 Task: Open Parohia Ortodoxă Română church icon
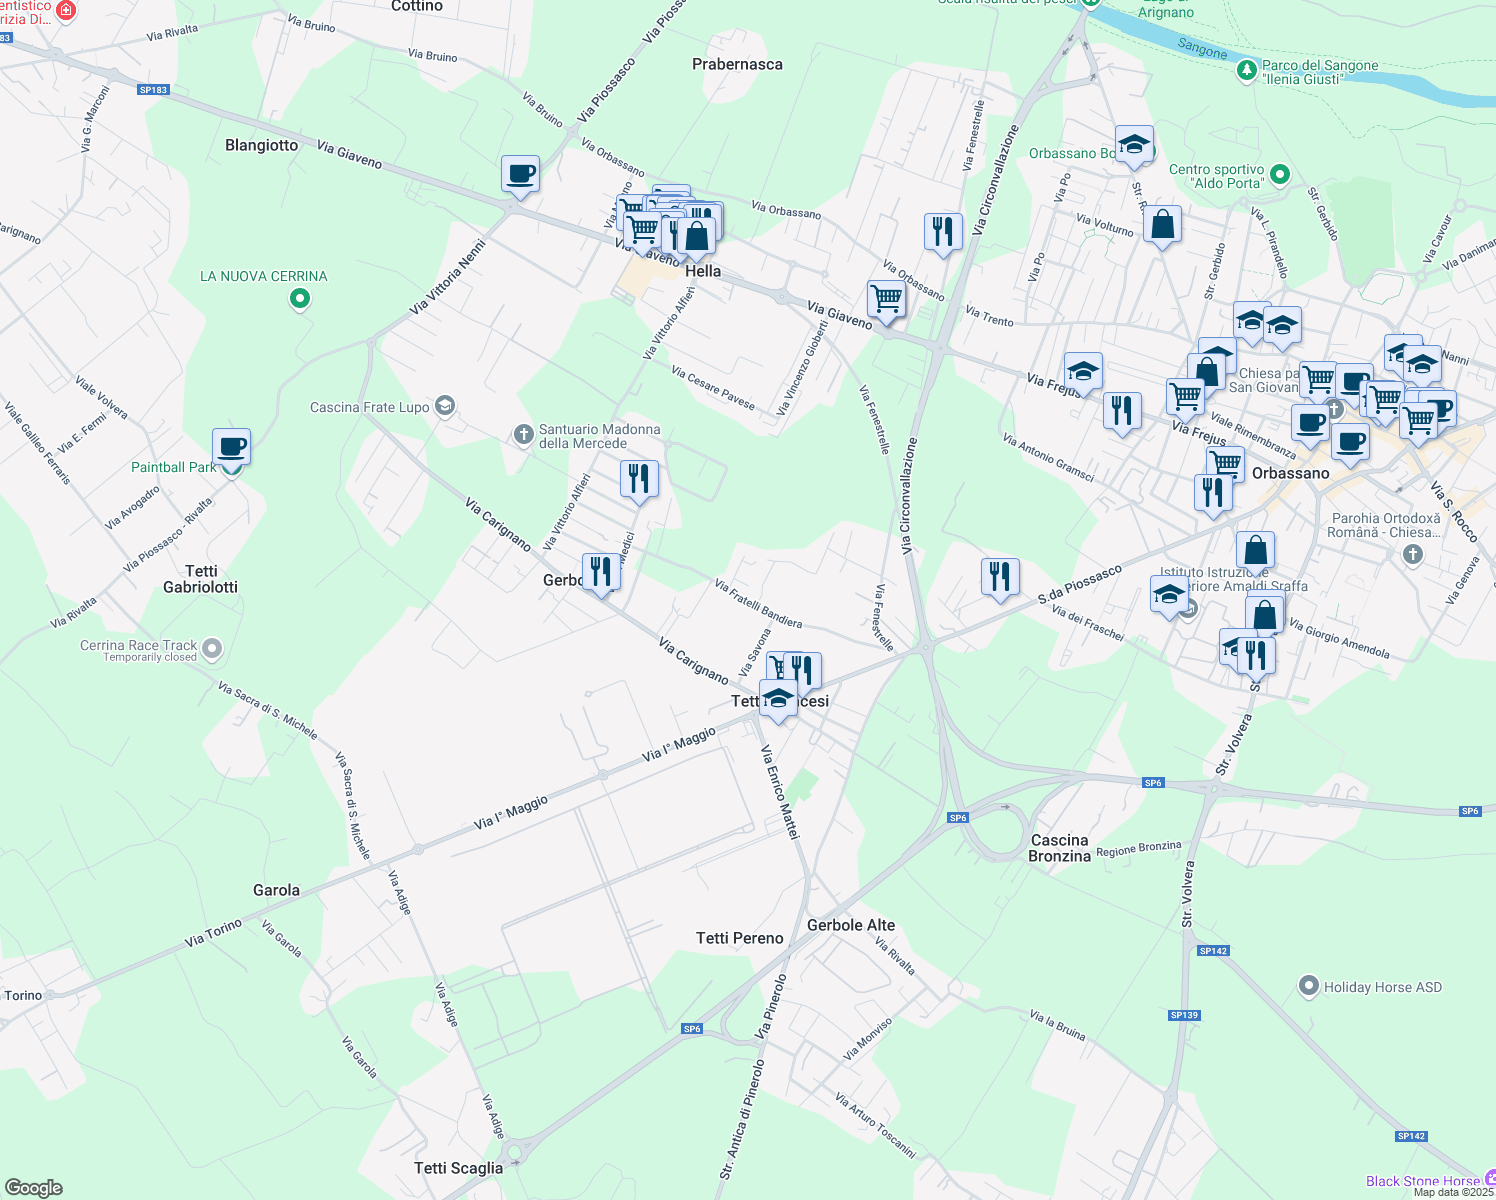click(x=1412, y=554)
